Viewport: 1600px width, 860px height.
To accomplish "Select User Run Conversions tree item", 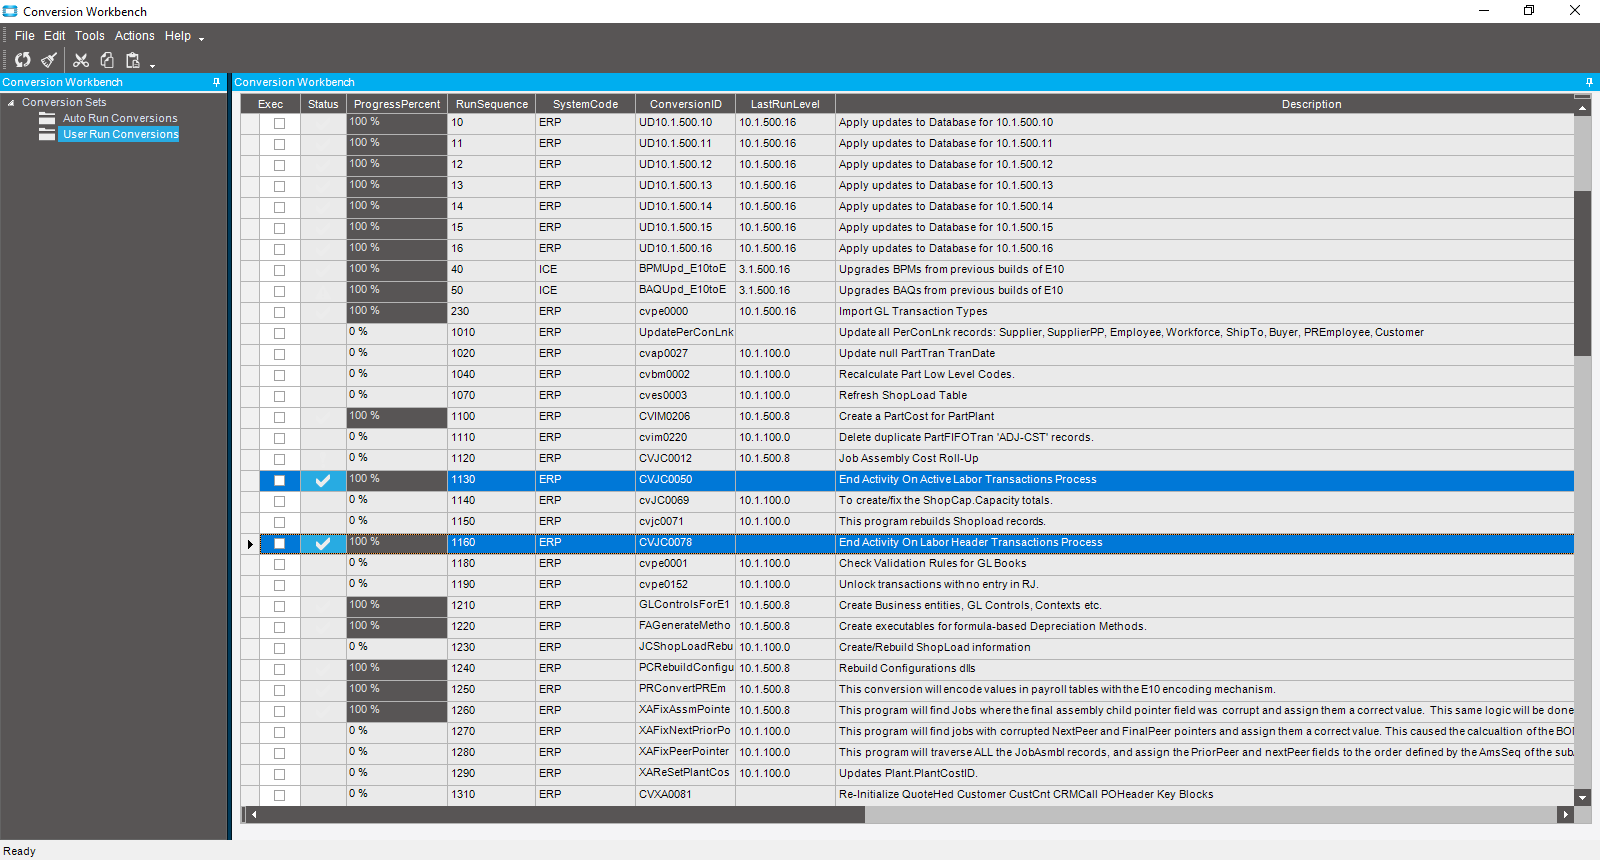I will [x=120, y=134].
